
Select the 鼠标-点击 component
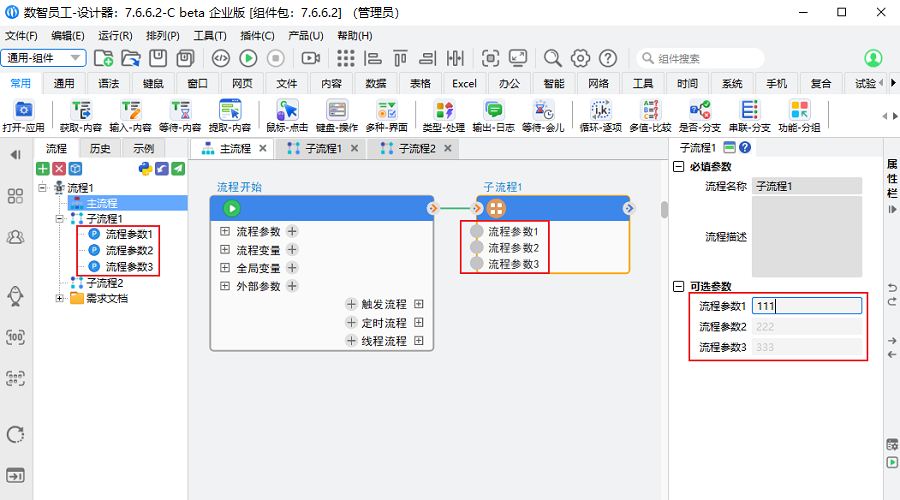(288, 110)
